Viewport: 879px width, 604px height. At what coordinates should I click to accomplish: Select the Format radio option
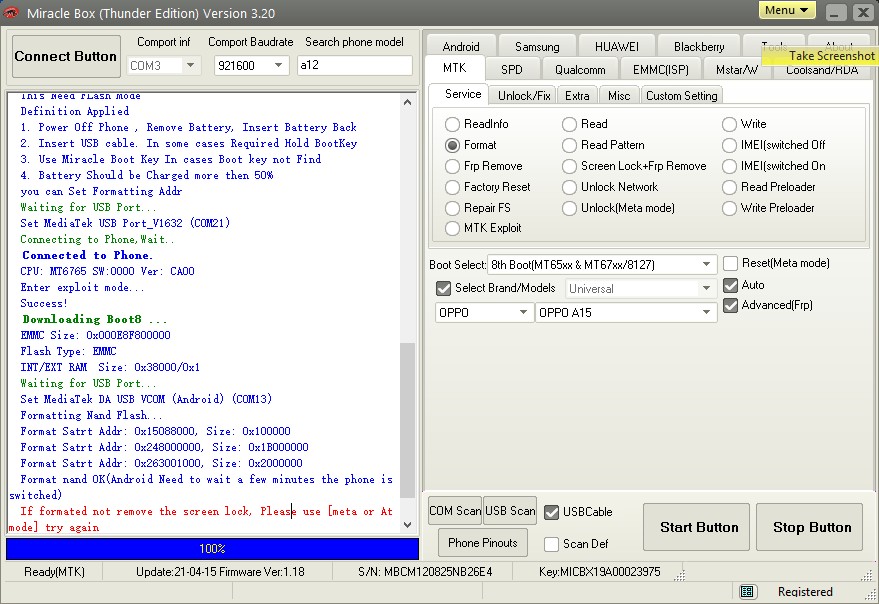click(x=471, y=145)
